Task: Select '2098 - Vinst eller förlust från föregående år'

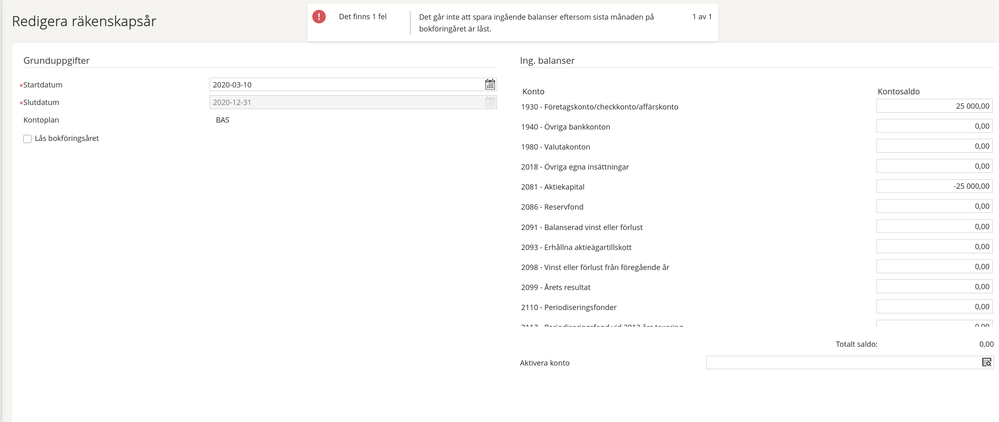Action: [x=595, y=268]
